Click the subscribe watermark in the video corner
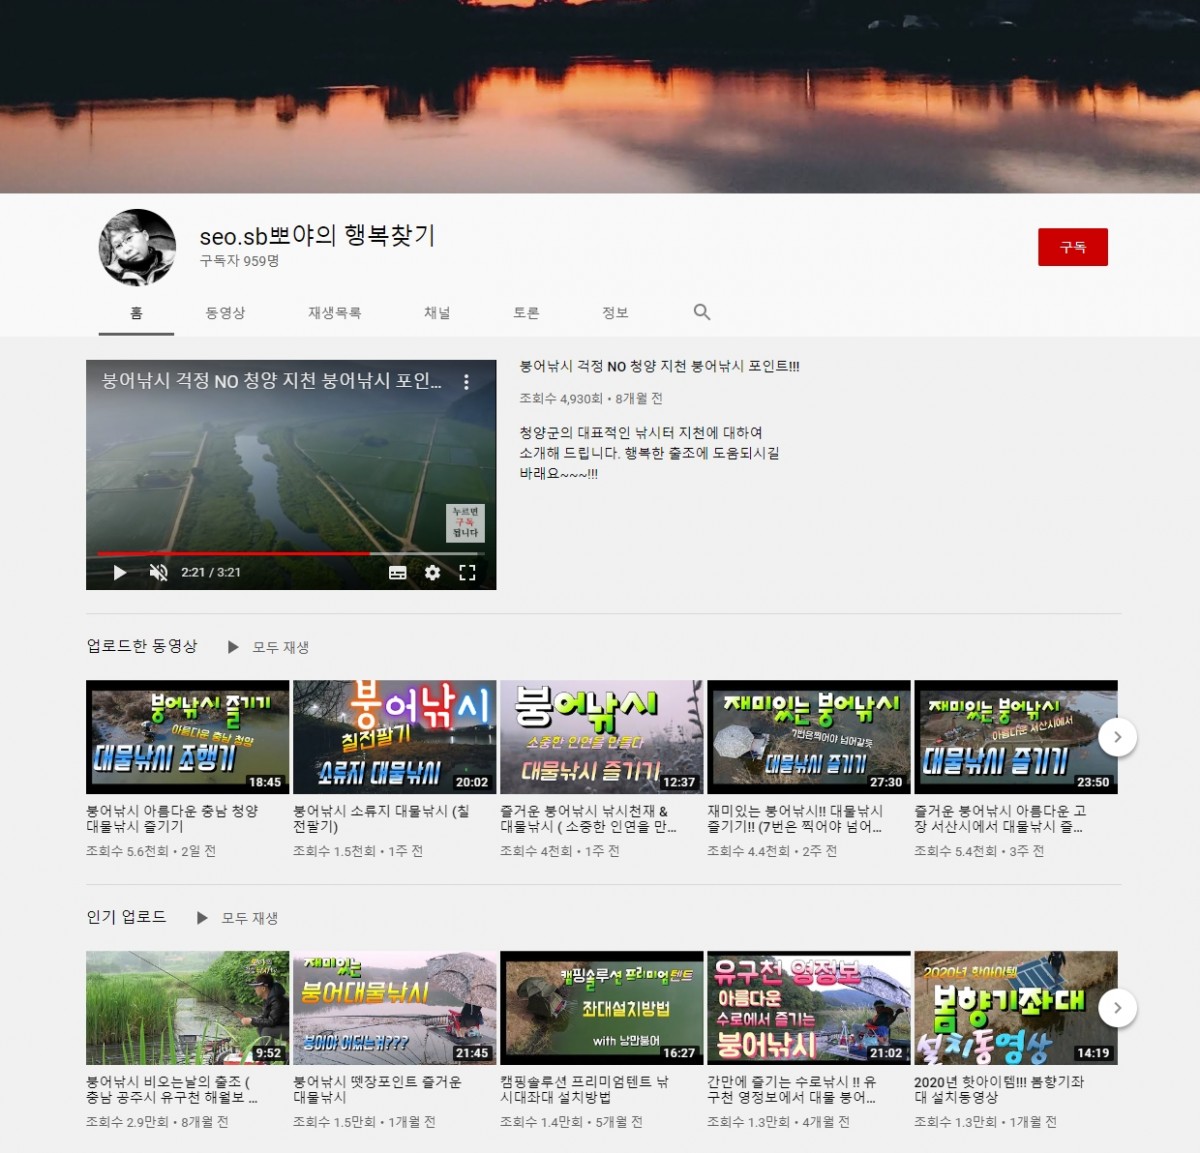The height and width of the screenshot is (1153, 1200). click(x=465, y=522)
